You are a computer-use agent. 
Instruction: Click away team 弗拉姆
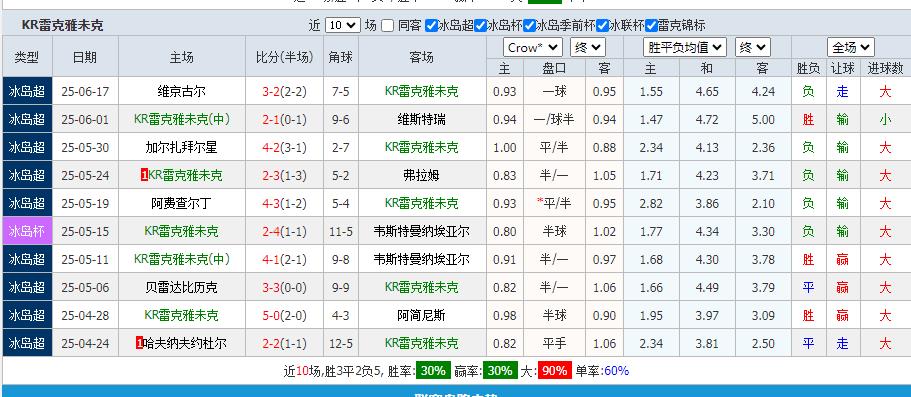(422, 176)
